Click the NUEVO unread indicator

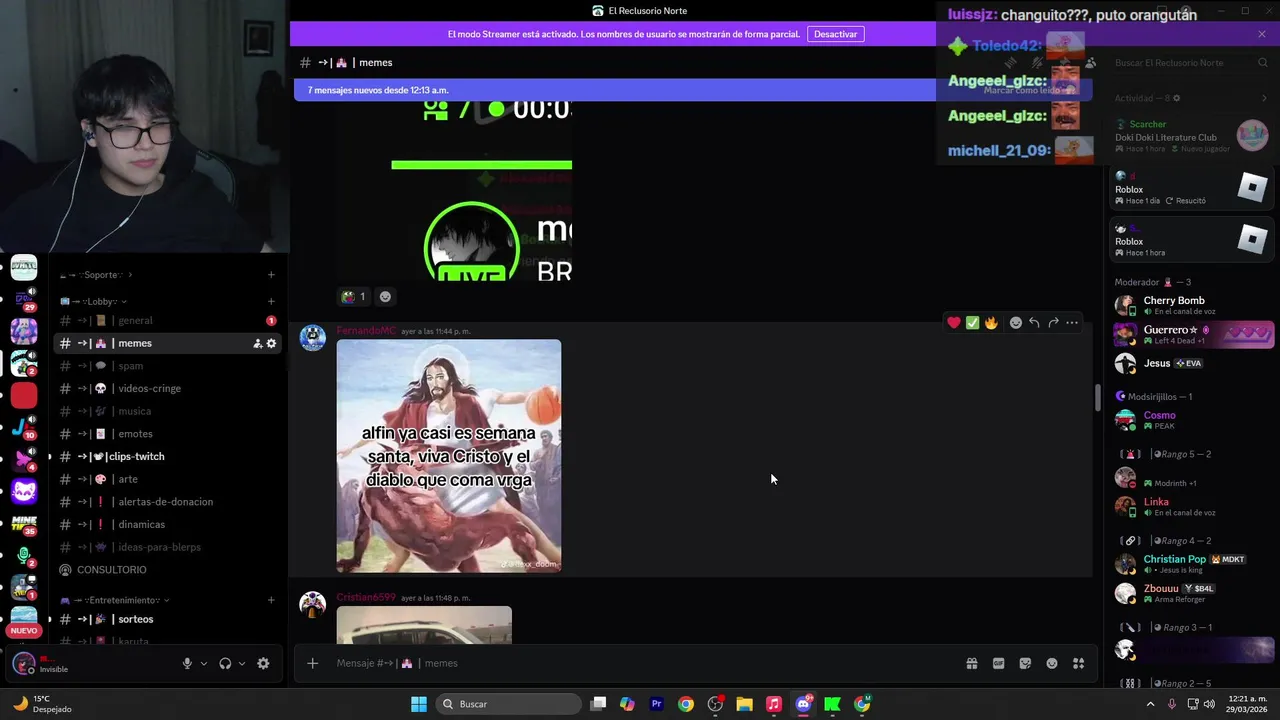[x=24, y=631]
